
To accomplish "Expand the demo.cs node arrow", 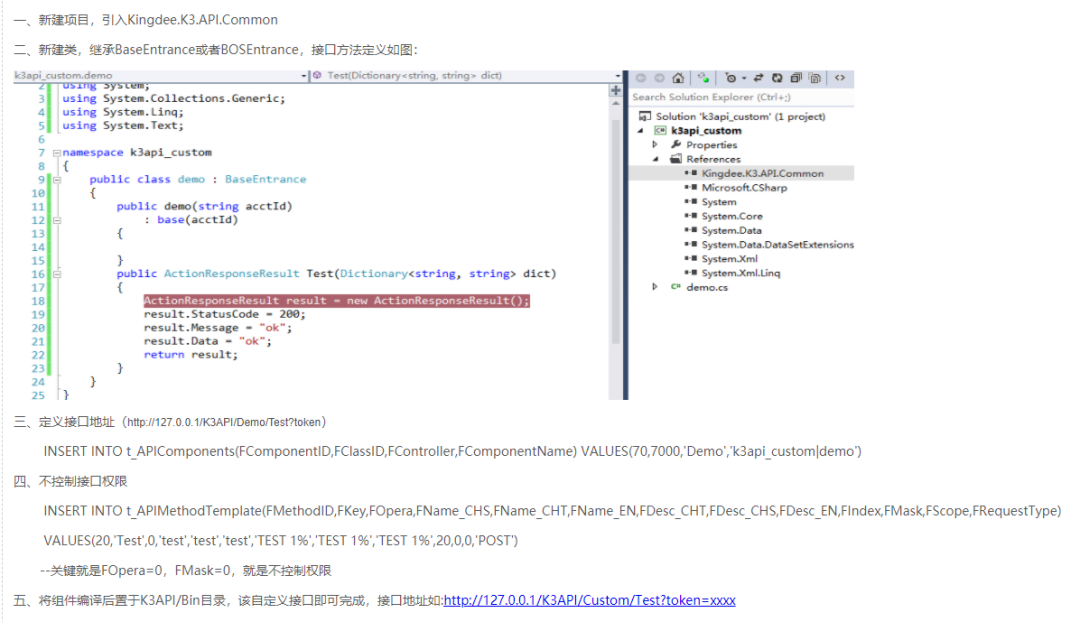I will coord(655,287).
